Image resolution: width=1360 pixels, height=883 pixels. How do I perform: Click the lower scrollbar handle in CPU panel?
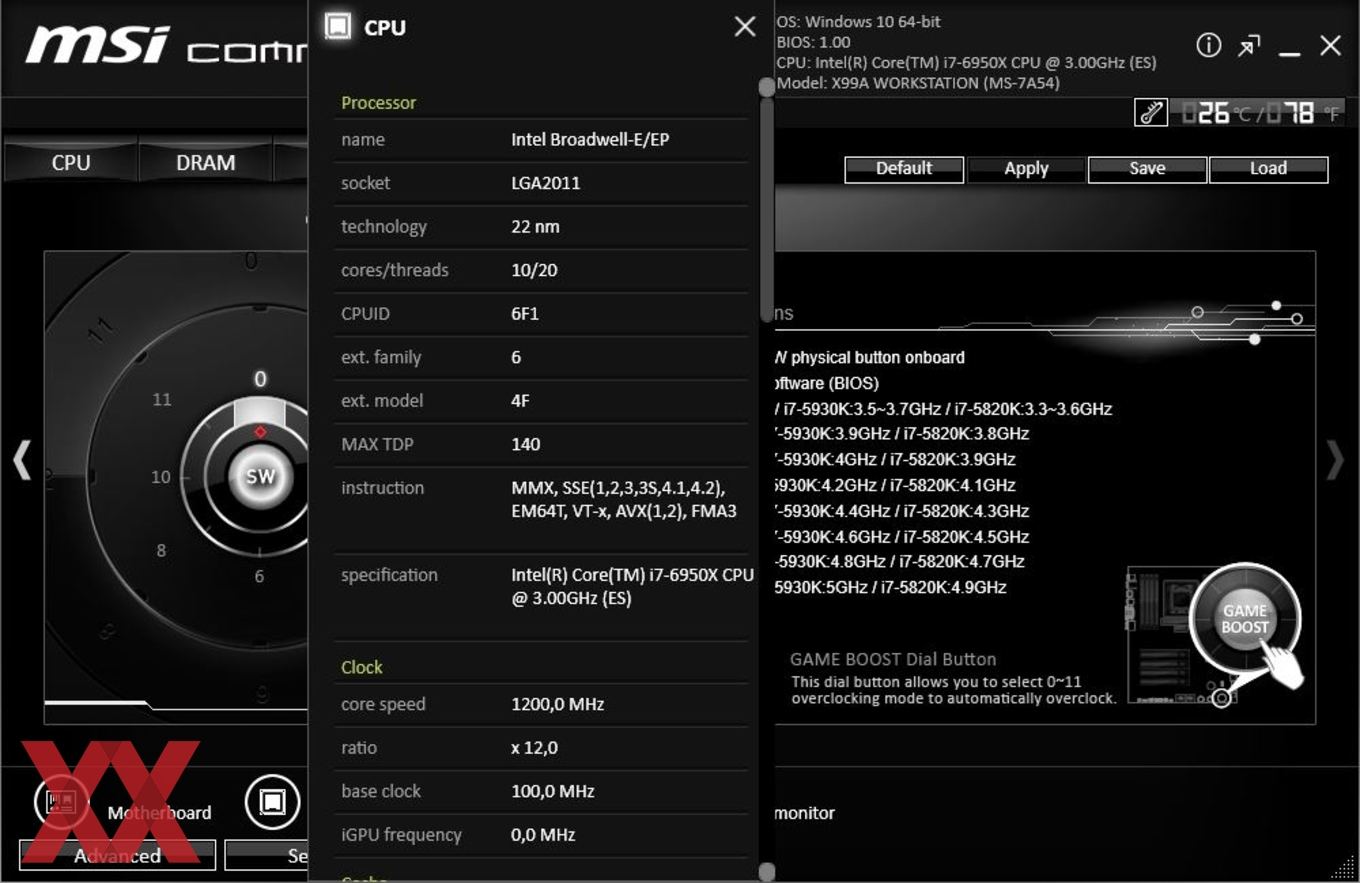pos(767,872)
